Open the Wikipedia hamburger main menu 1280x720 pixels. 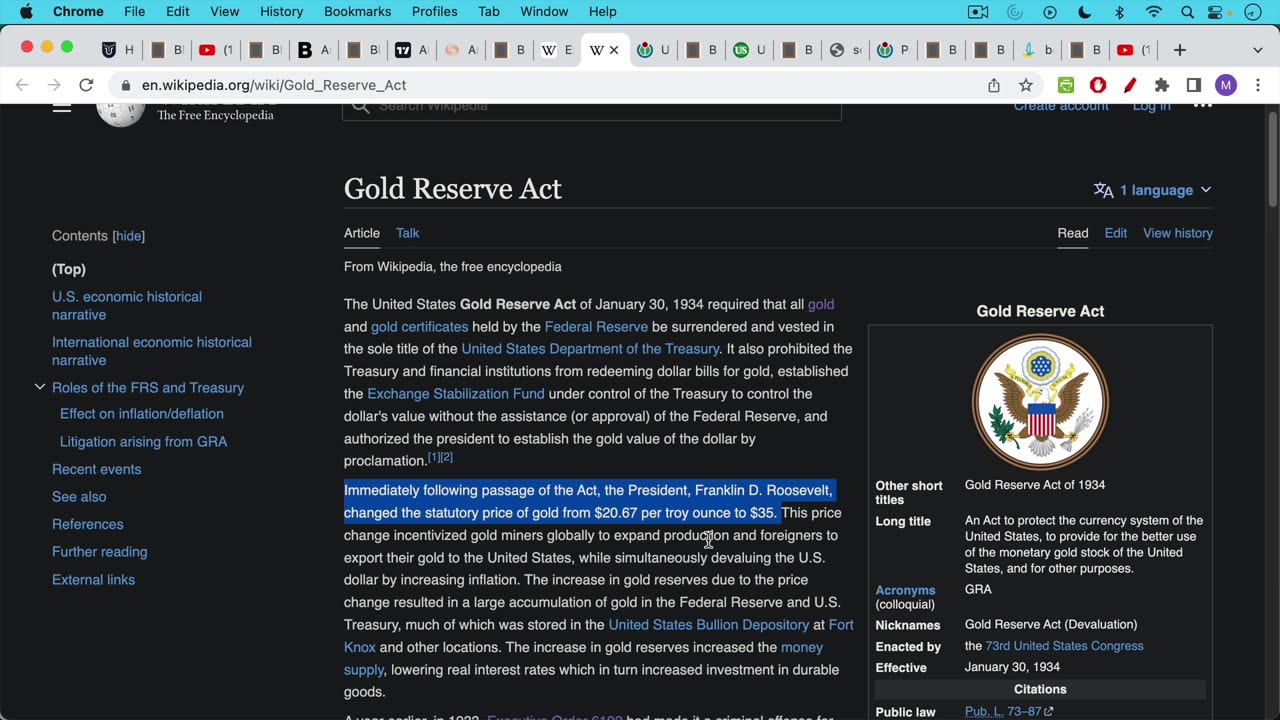[62, 106]
